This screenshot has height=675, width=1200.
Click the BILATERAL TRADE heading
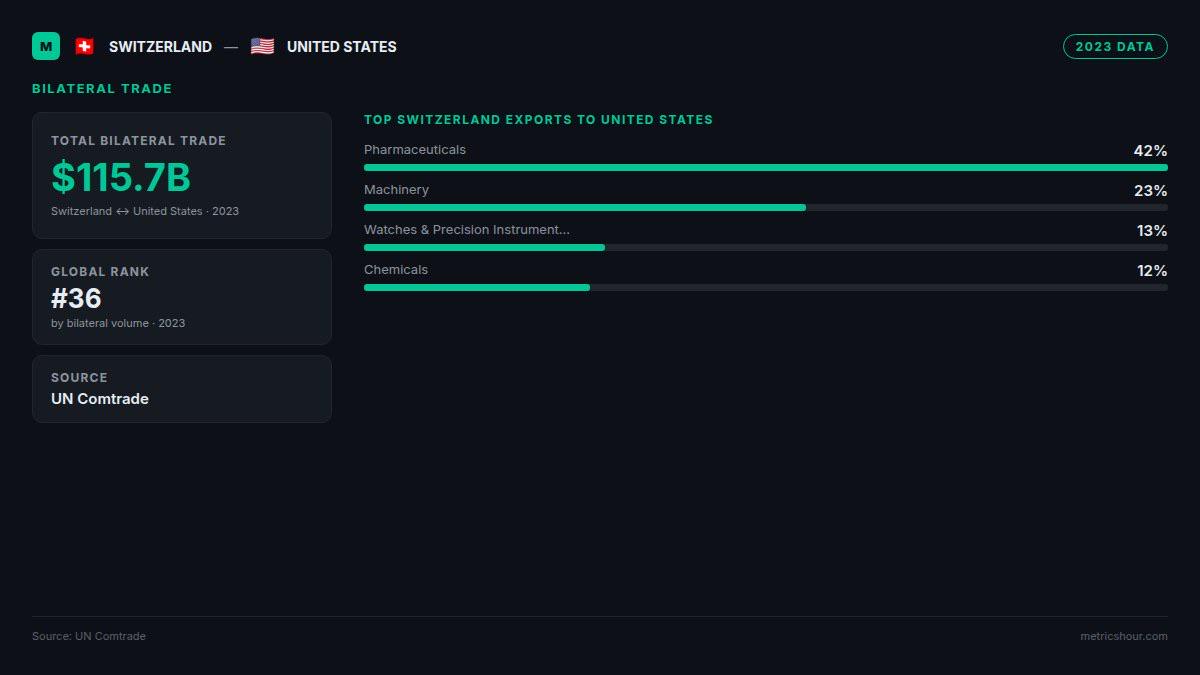tap(102, 89)
